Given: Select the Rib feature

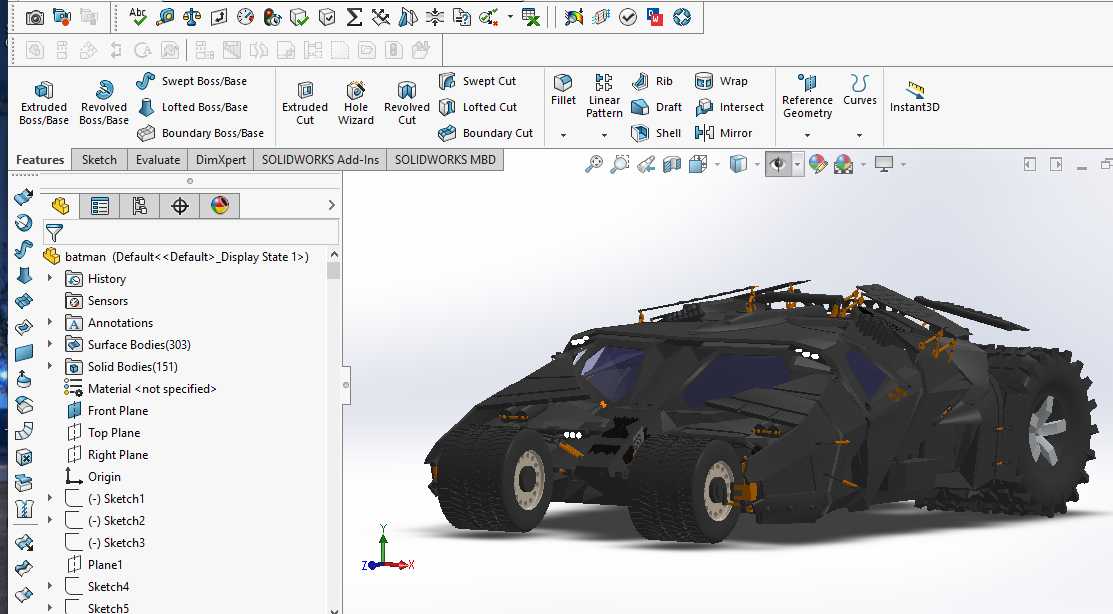Looking at the screenshot, I should tap(652, 81).
